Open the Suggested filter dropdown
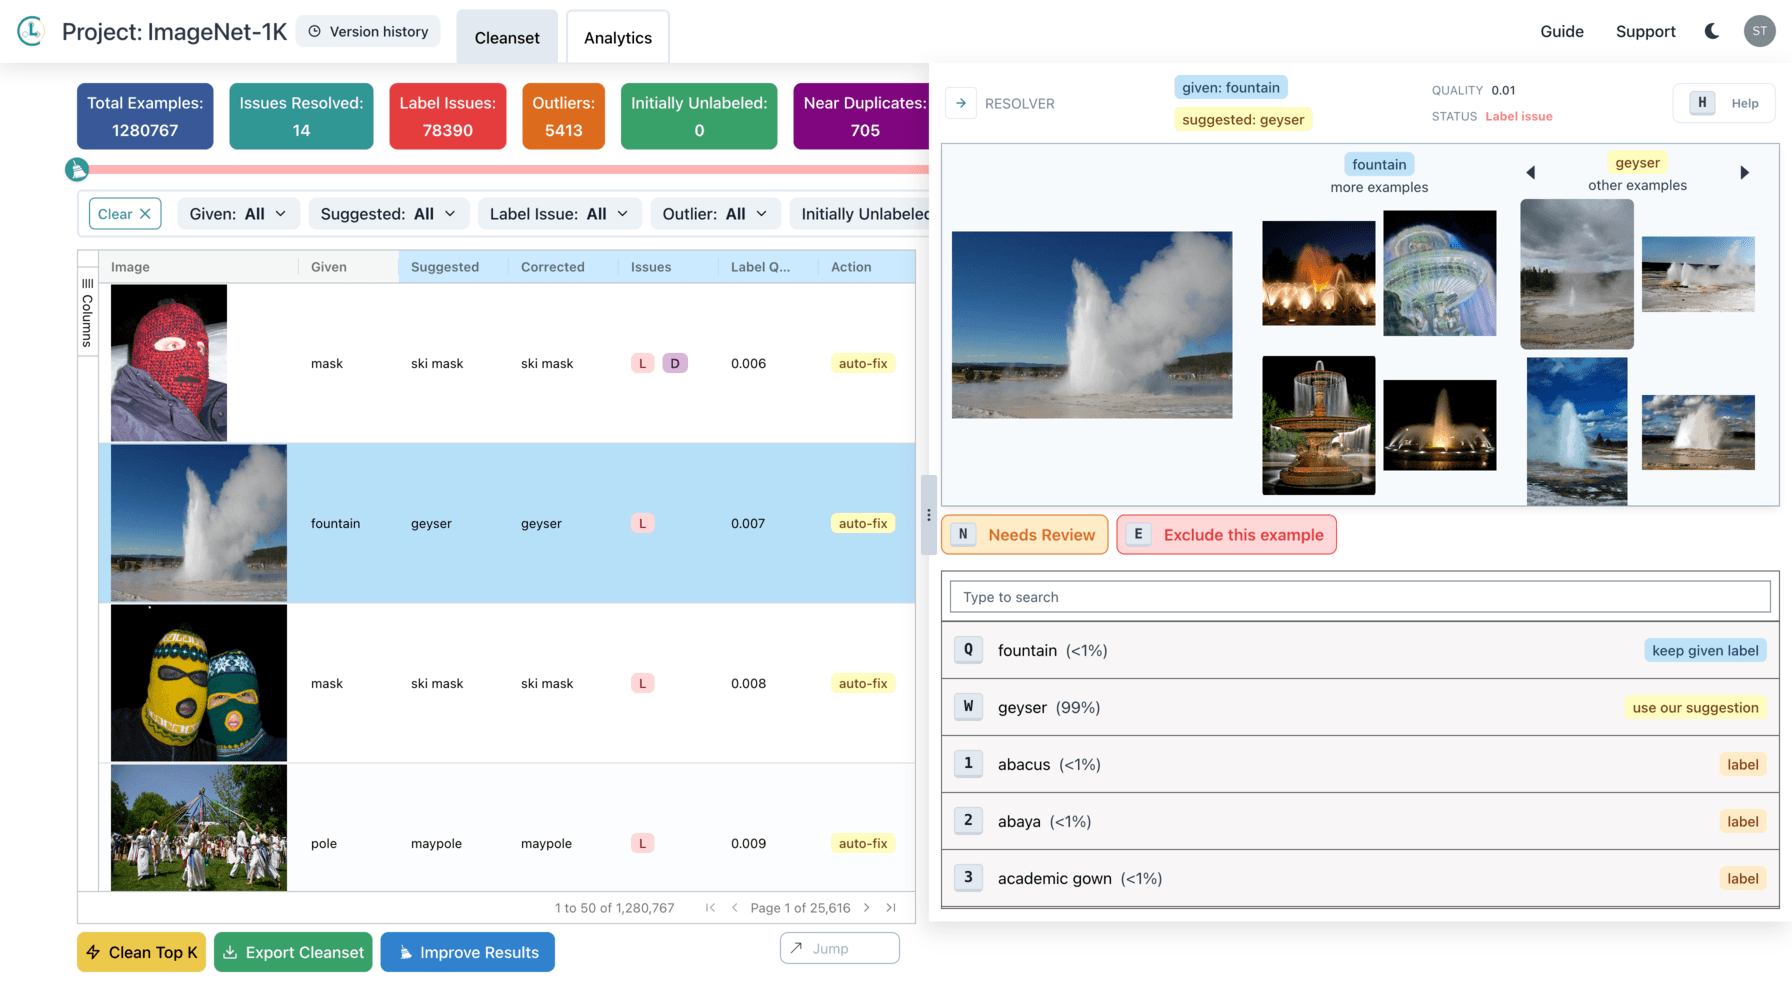 tap(388, 213)
